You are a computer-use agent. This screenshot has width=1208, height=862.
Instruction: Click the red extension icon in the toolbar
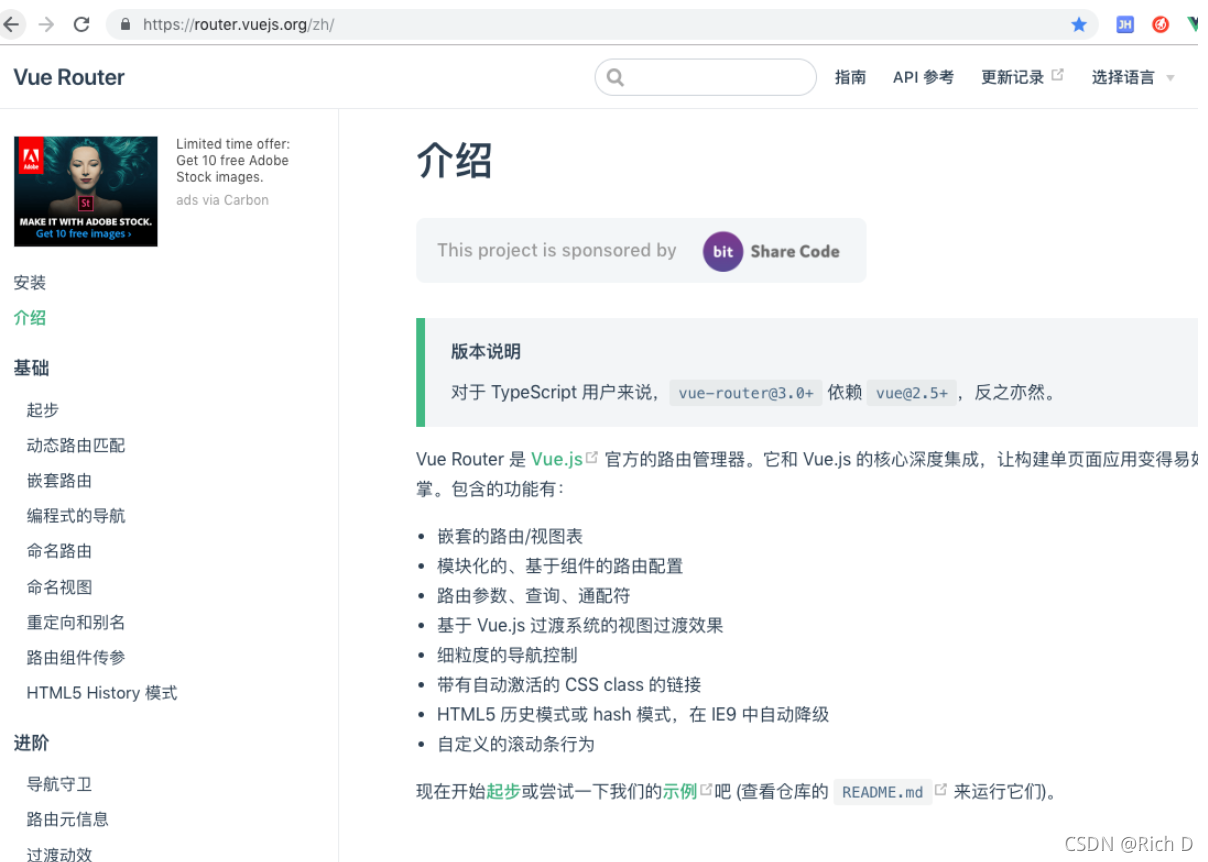pyautogui.click(x=1160, y=23)
